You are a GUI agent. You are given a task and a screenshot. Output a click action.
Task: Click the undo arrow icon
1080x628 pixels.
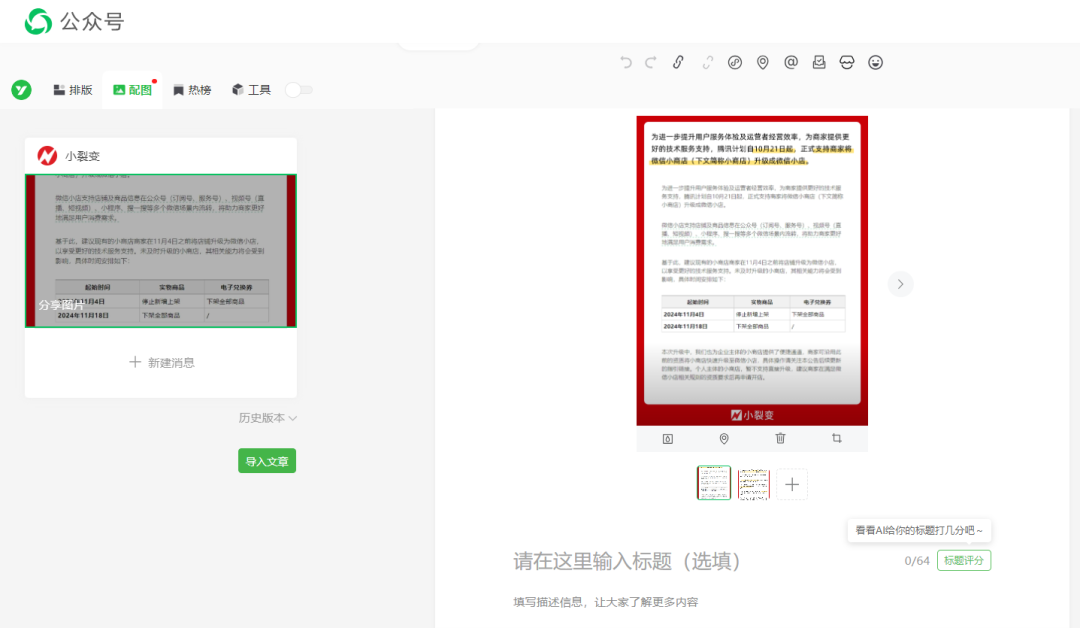tap(626, 62)
